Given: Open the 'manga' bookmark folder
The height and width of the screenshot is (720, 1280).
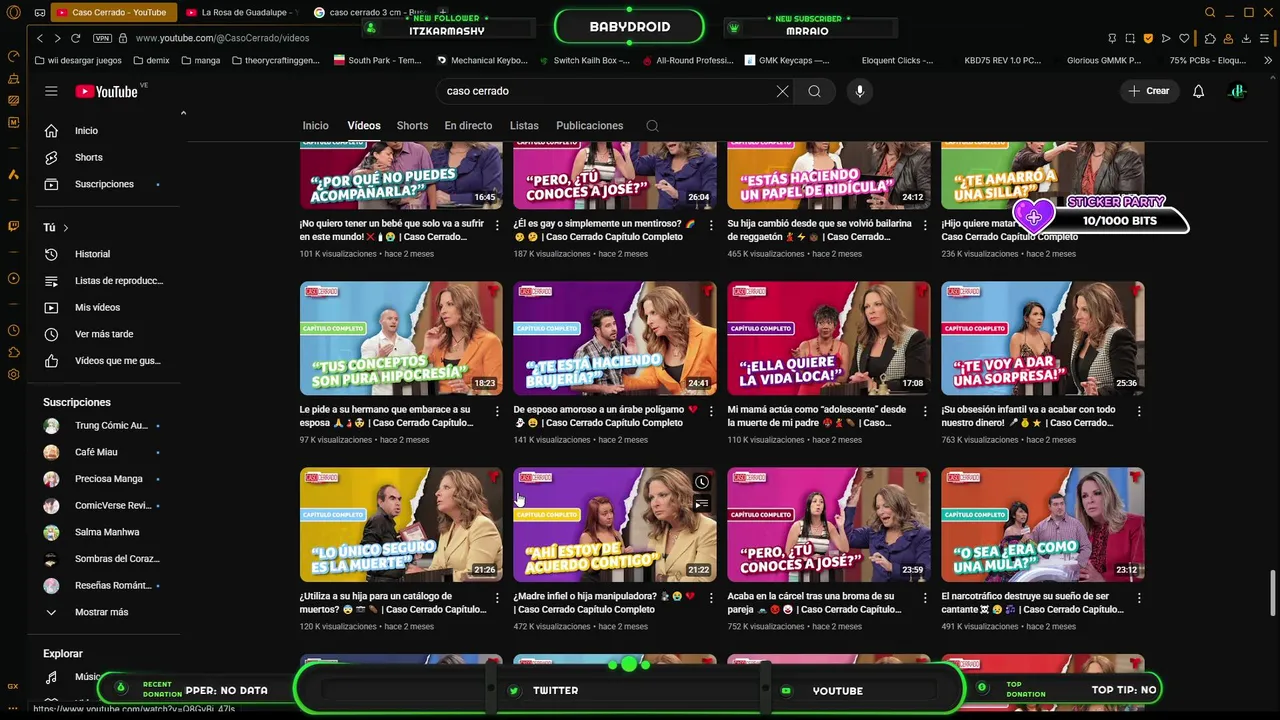Looking at the screenshot, I should click(x=199, y=60).
